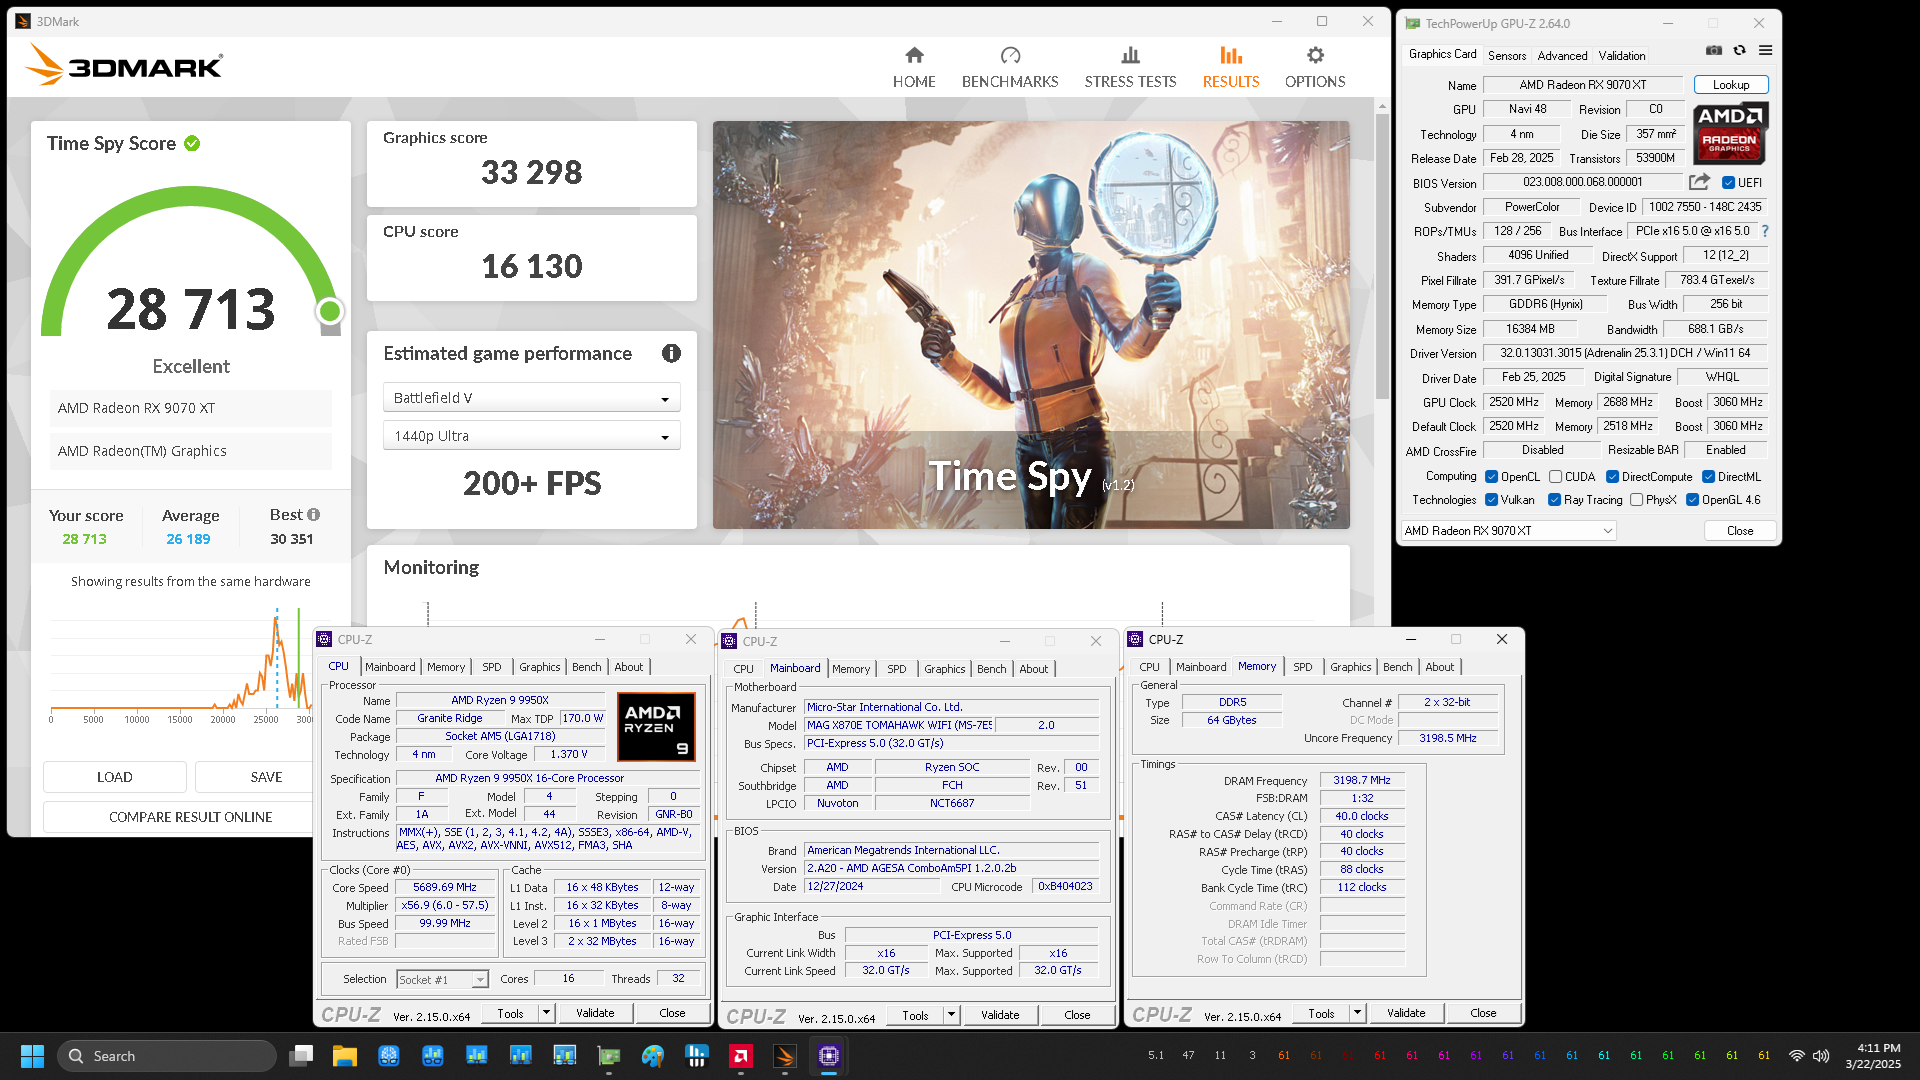The width and height of the screenshot is (1920, 1080).
Task: Open the AMD Software taskbar icon
Action: point(741,1056)
